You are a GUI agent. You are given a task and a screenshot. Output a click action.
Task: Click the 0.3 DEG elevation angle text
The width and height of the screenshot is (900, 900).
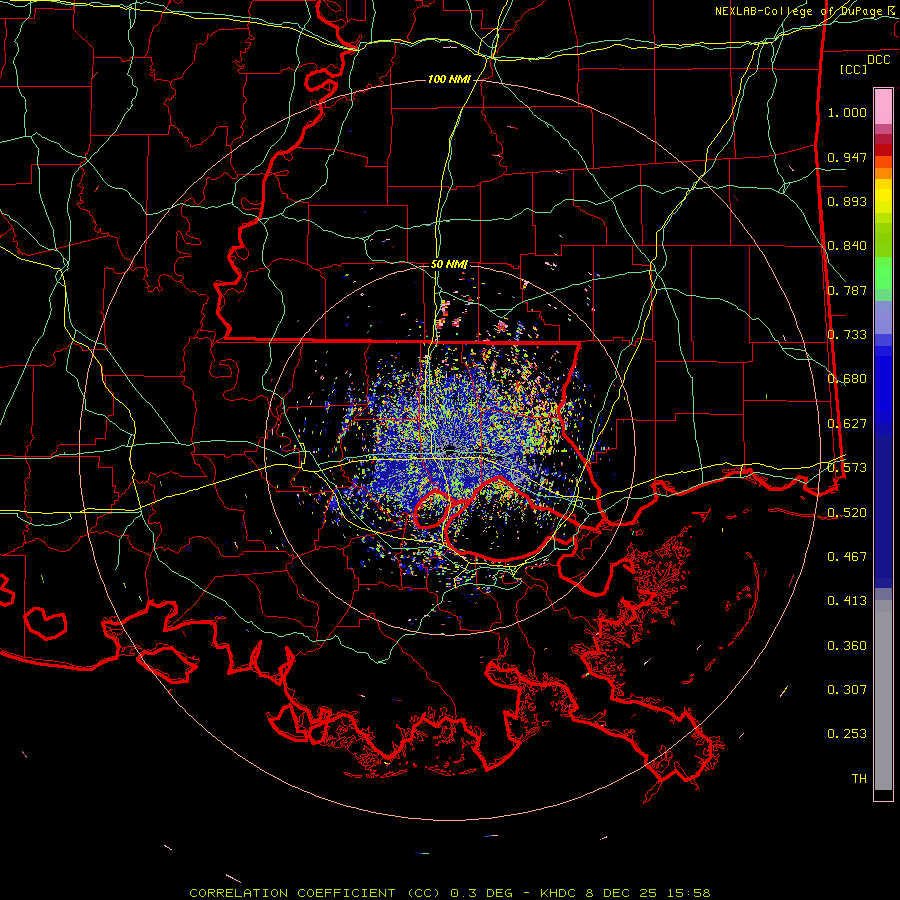coord(481,893)
